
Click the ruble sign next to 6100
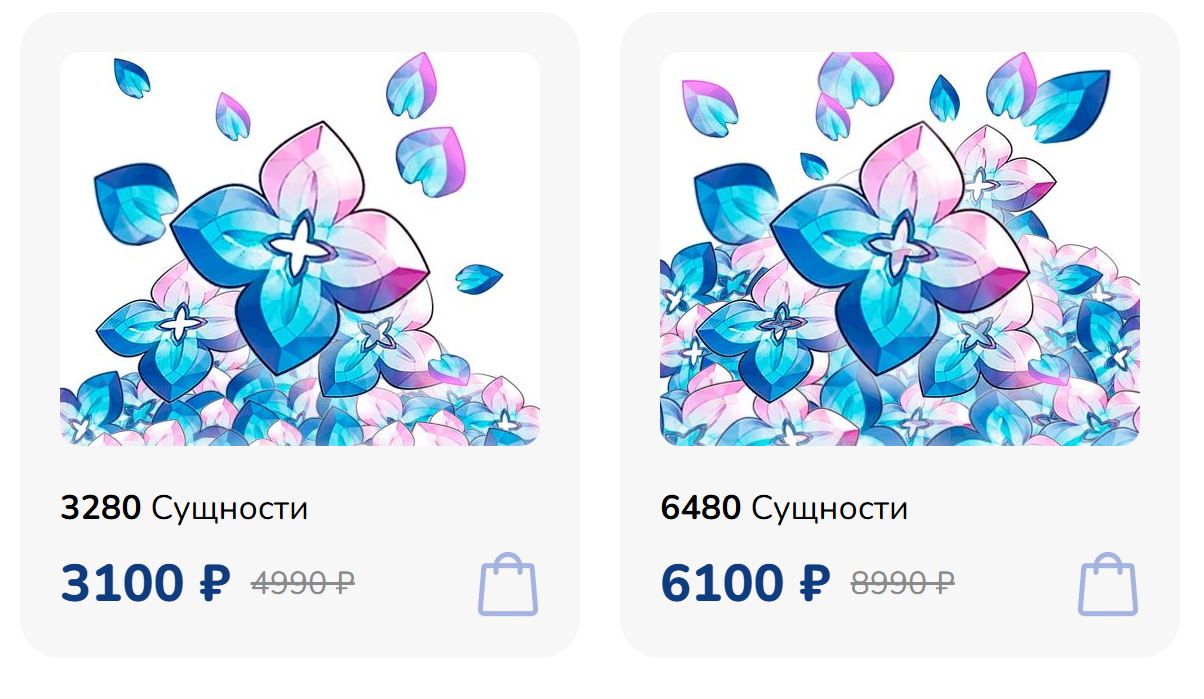click(812, 583)
